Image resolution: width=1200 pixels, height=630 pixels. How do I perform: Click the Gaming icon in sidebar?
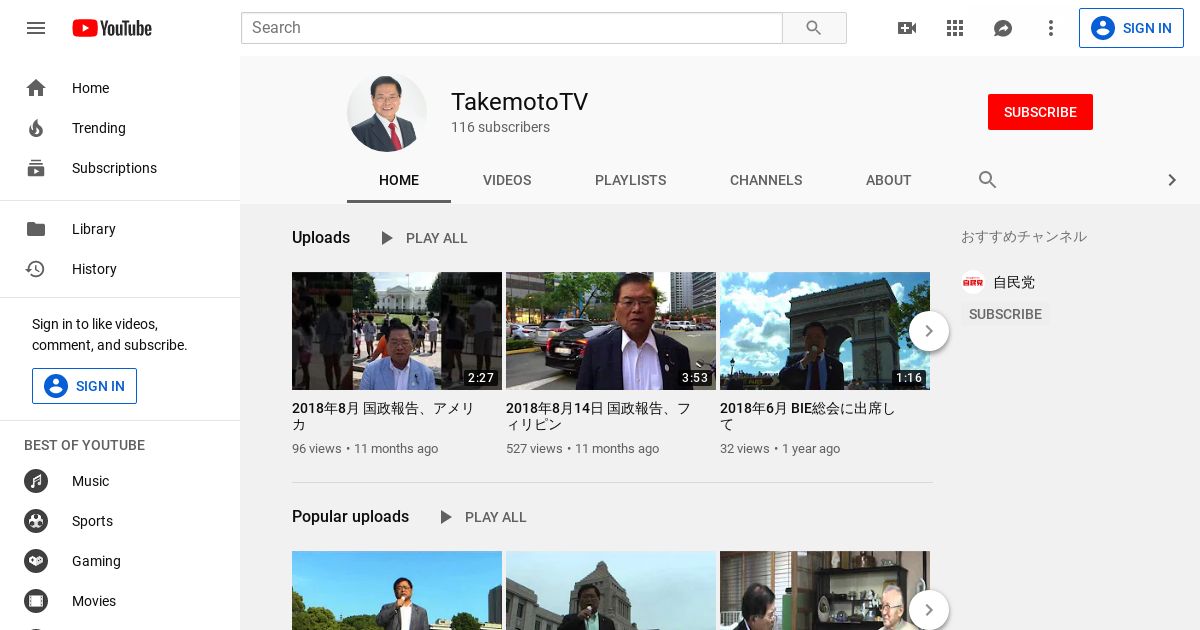36,561
